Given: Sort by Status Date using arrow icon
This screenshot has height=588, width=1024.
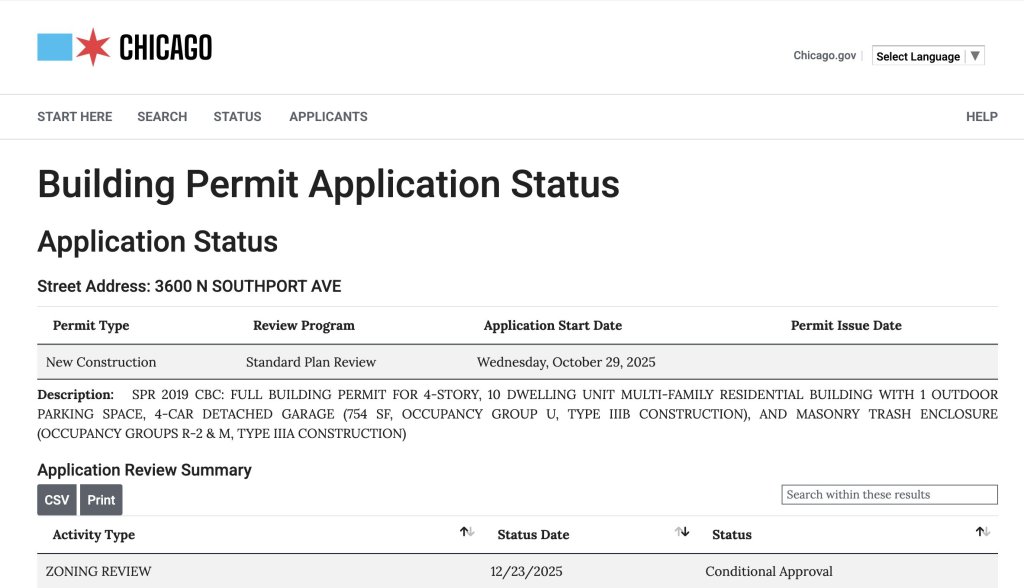Looking at the screenshot, I should point(682,532).
